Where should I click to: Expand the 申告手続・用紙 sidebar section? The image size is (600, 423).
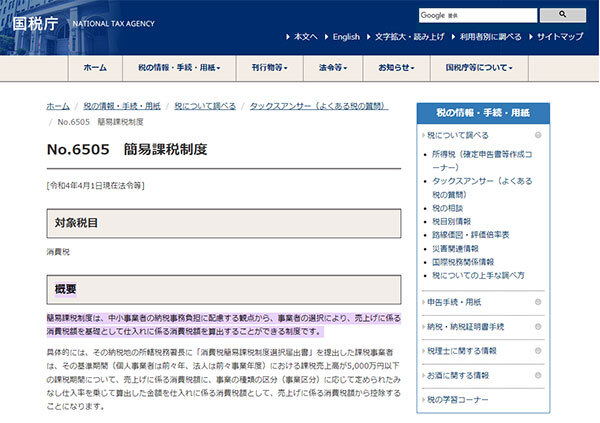pyautogui.click(x=538, y=301)
